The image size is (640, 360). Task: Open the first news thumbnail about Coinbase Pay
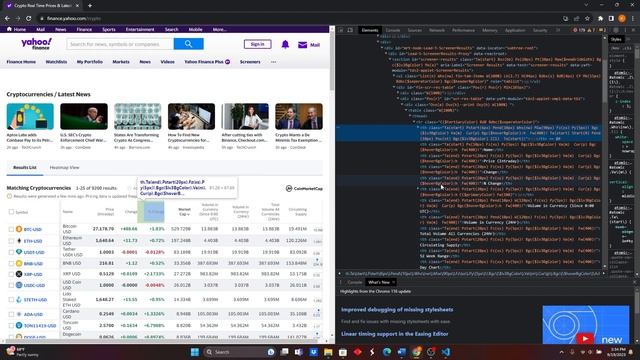(x=30, y=116)
